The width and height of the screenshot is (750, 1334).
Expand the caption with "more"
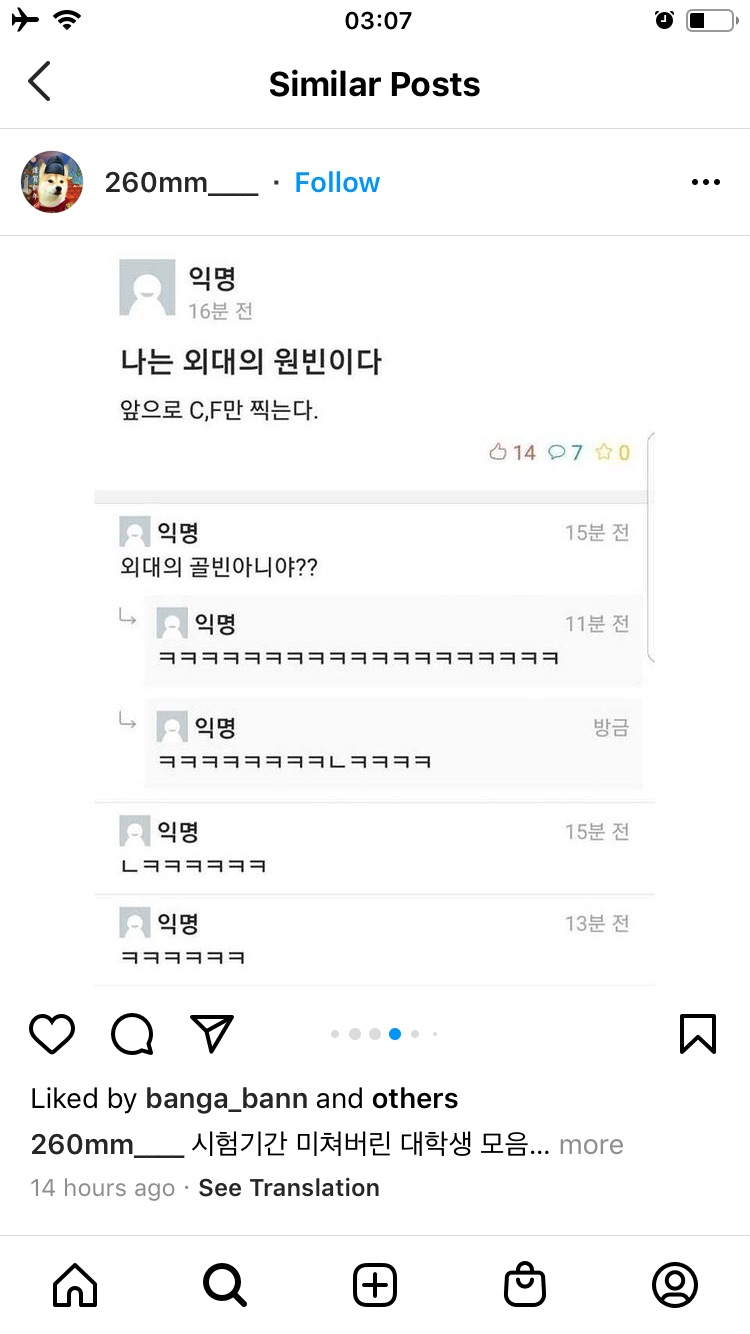[x=591, y=1145]
